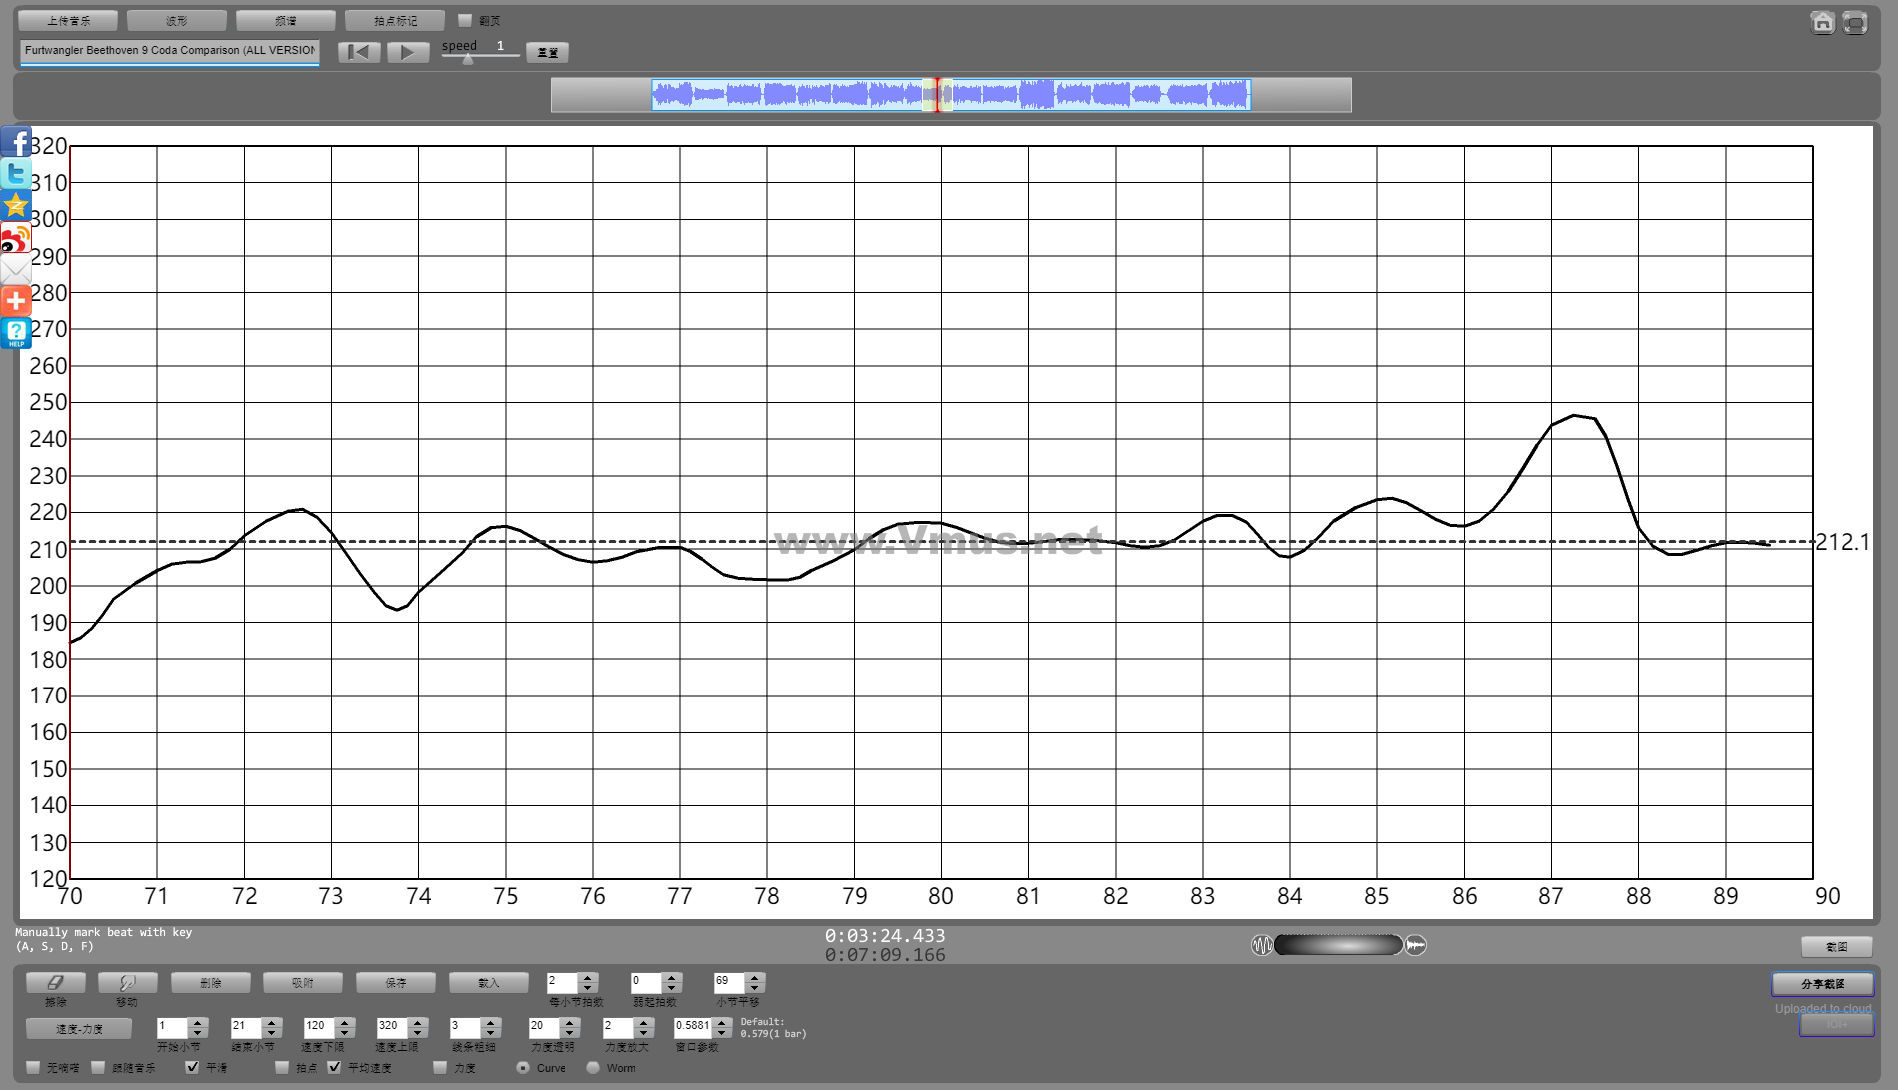Screen dimensions: 1898x1090
Task: Click the Twitter share icon
Action: [x=16, y=174]
